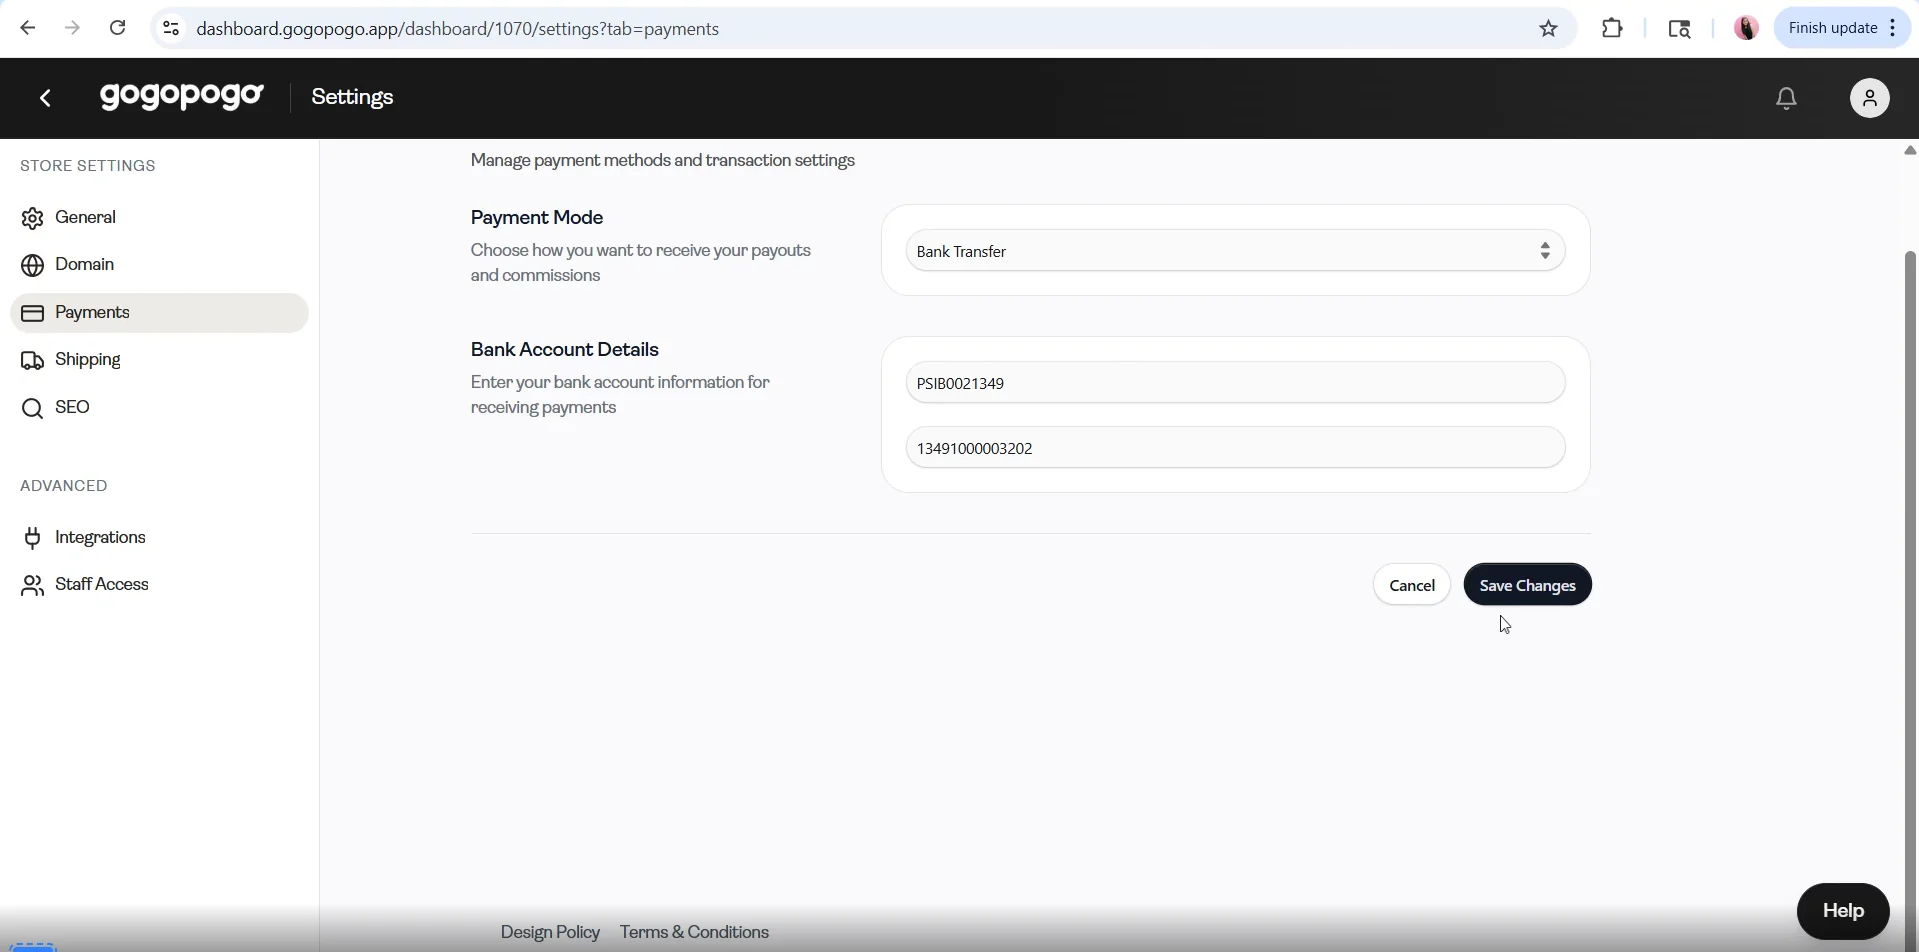The height and width of the screenshot is (952, 1919).
Task: Open the user account menu icon
Action: point(1870,98)
